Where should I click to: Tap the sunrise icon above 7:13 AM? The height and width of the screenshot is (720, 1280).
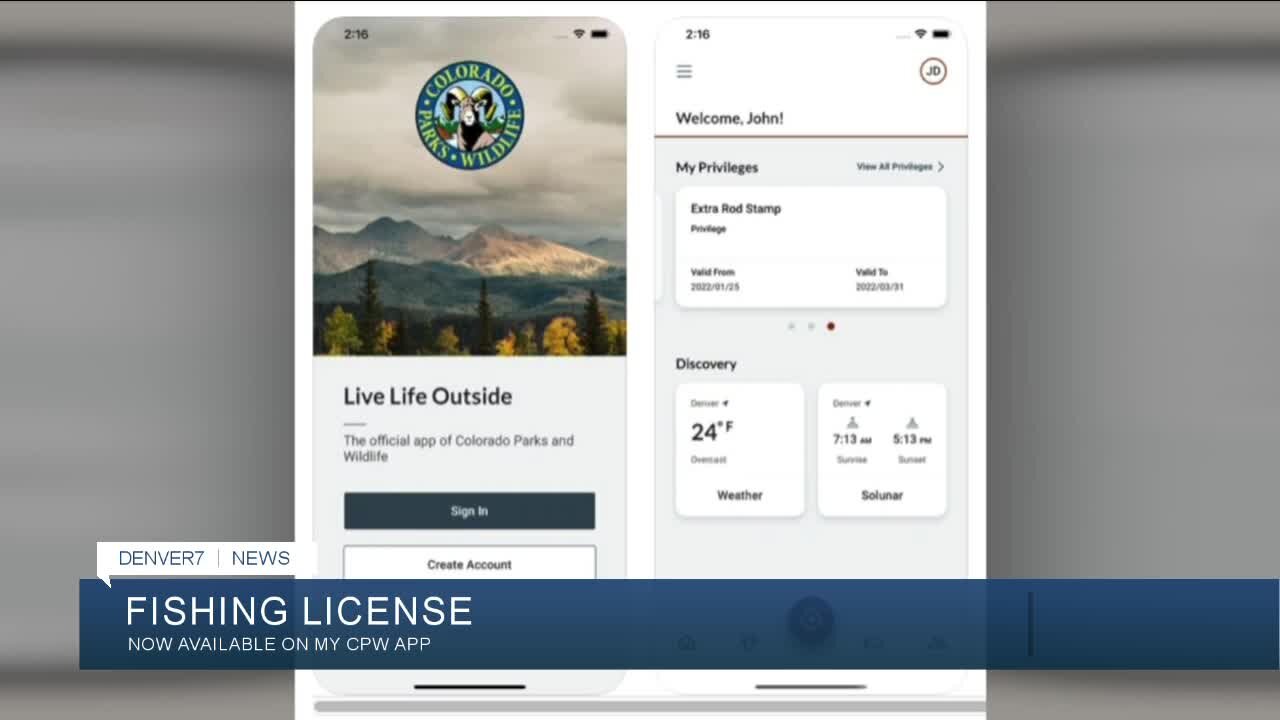[852, 423]
